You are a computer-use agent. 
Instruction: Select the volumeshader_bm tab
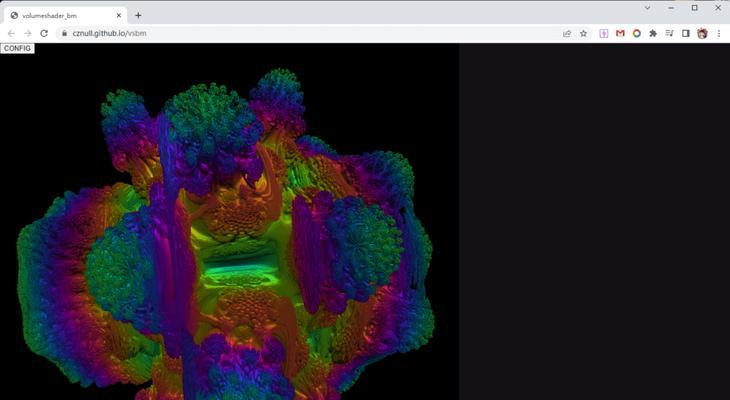tap(65, 15)
